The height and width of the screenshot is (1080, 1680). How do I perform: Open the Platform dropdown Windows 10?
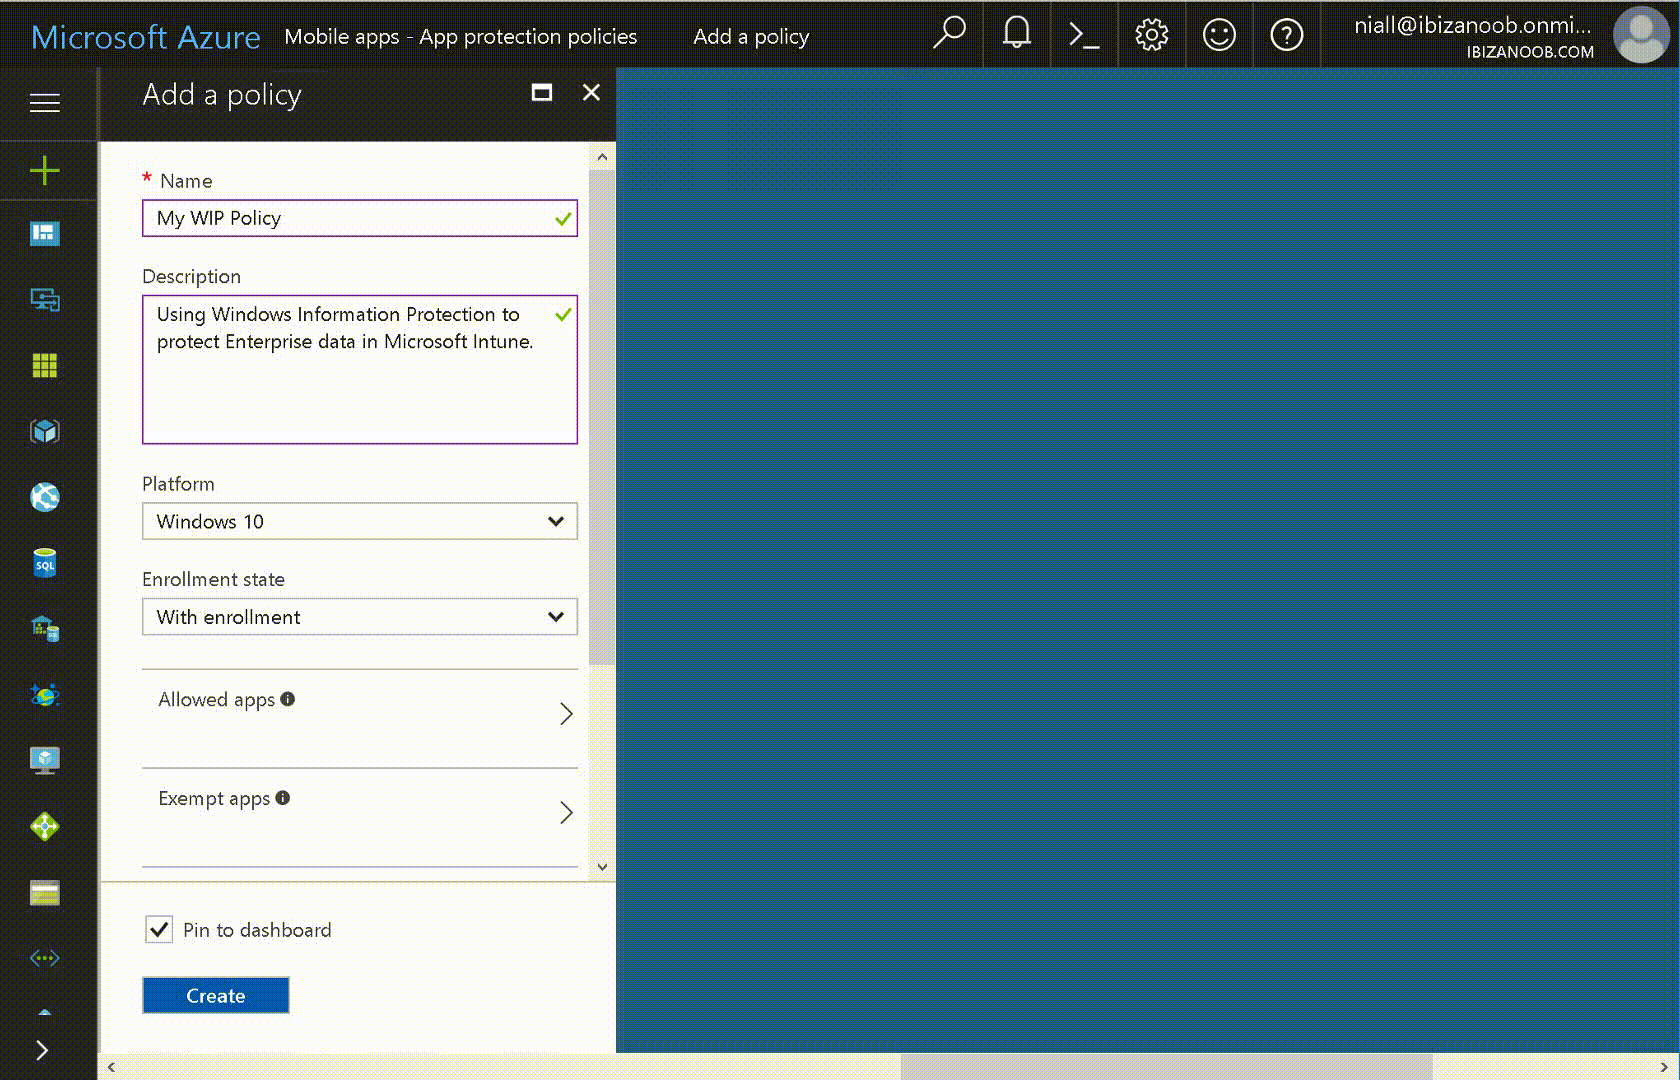pos(360,521)
